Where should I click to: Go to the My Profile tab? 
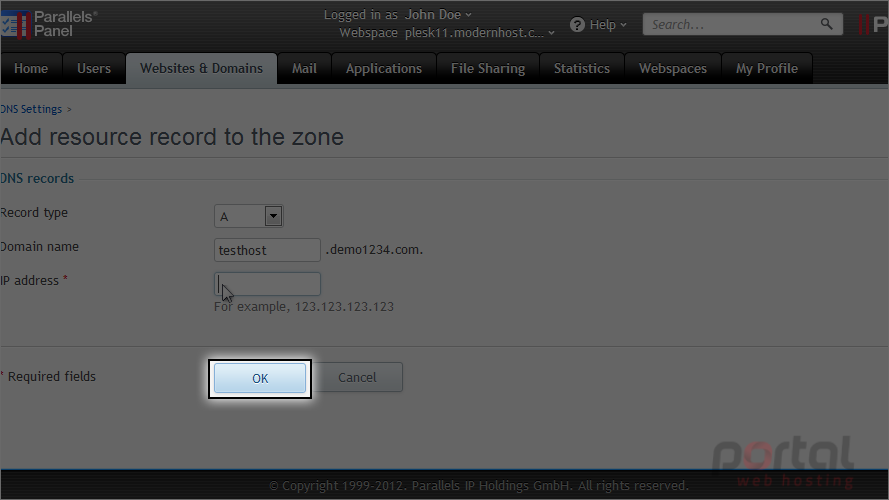(x=767, y=69)
